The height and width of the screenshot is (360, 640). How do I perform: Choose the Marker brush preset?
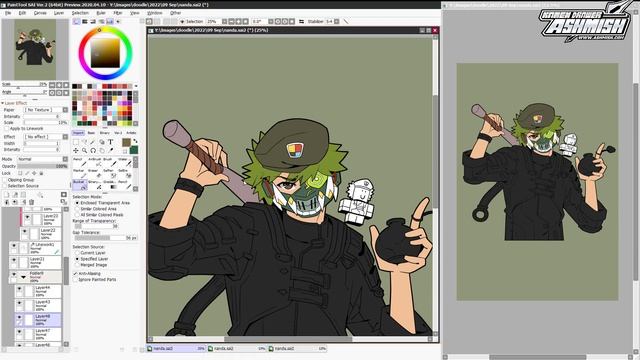[79, 173]
